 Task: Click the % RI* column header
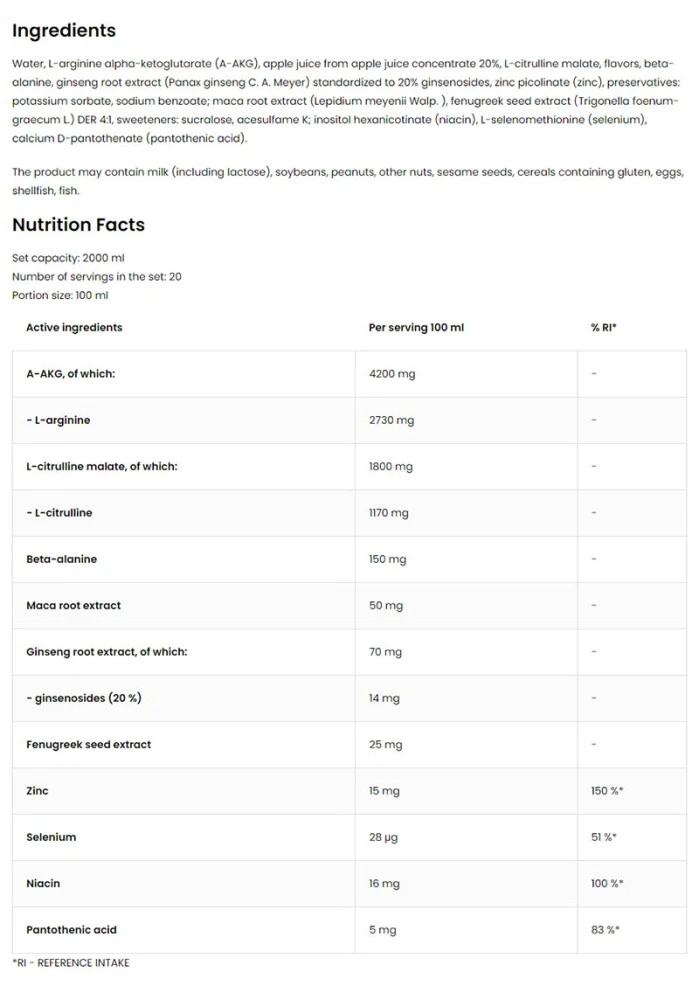pyautogui.click(x=603, y=327)
